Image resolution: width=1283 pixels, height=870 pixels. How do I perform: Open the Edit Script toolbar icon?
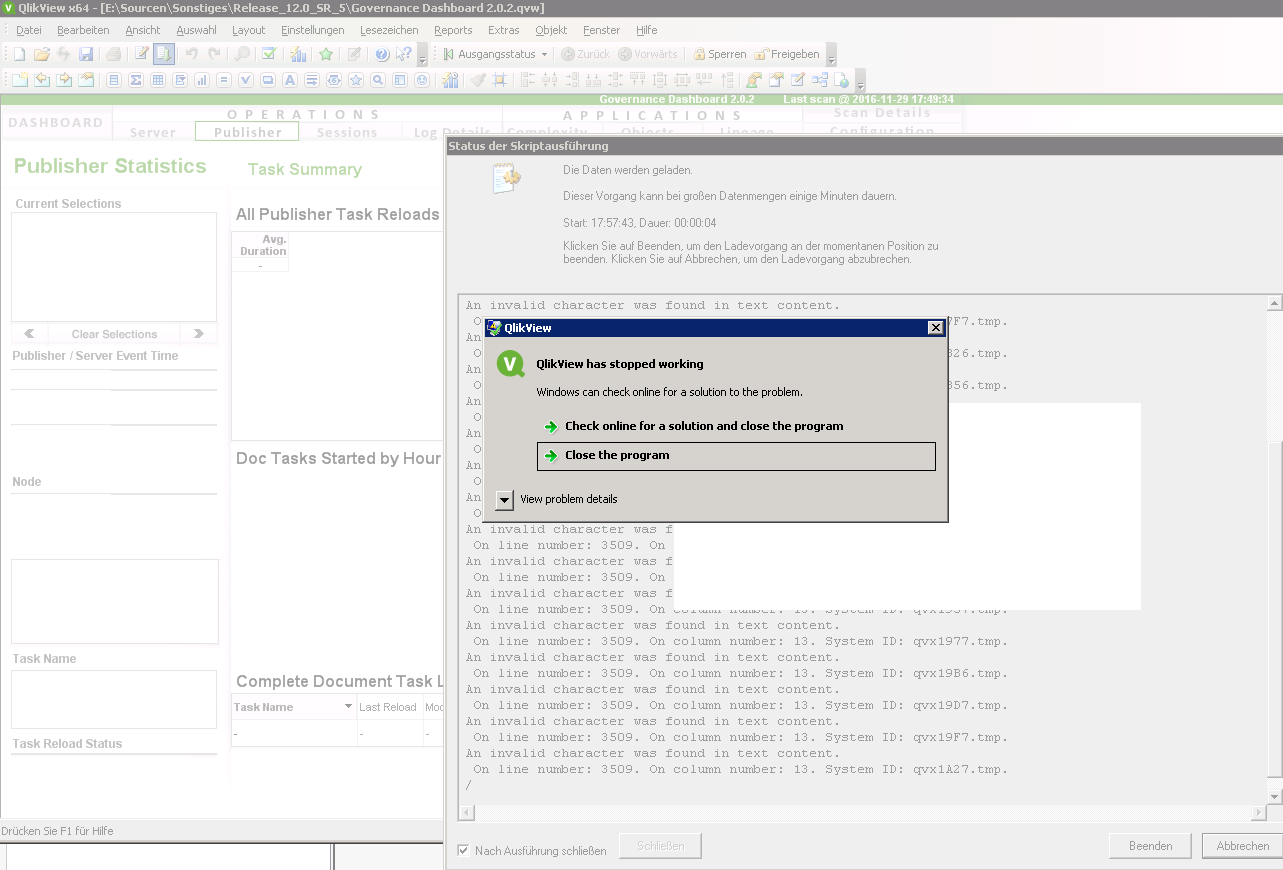click(142, 54)
